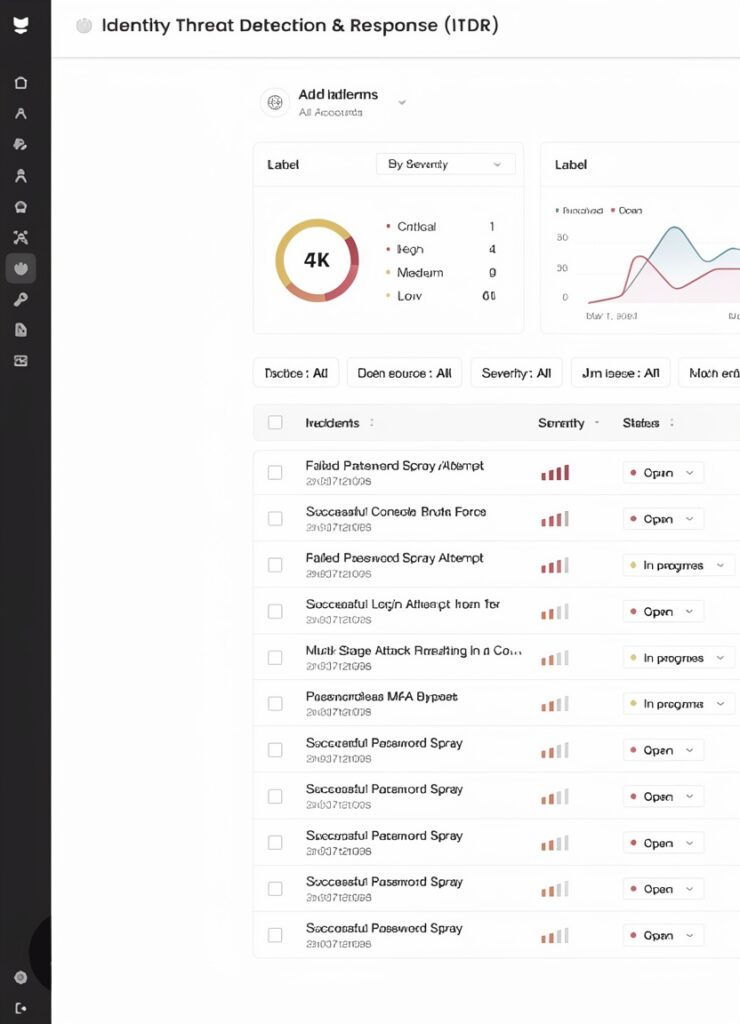Open status dropdown for Multi Stage Attack row
This screenshot has width=740, height=1024.
[678, 658]
